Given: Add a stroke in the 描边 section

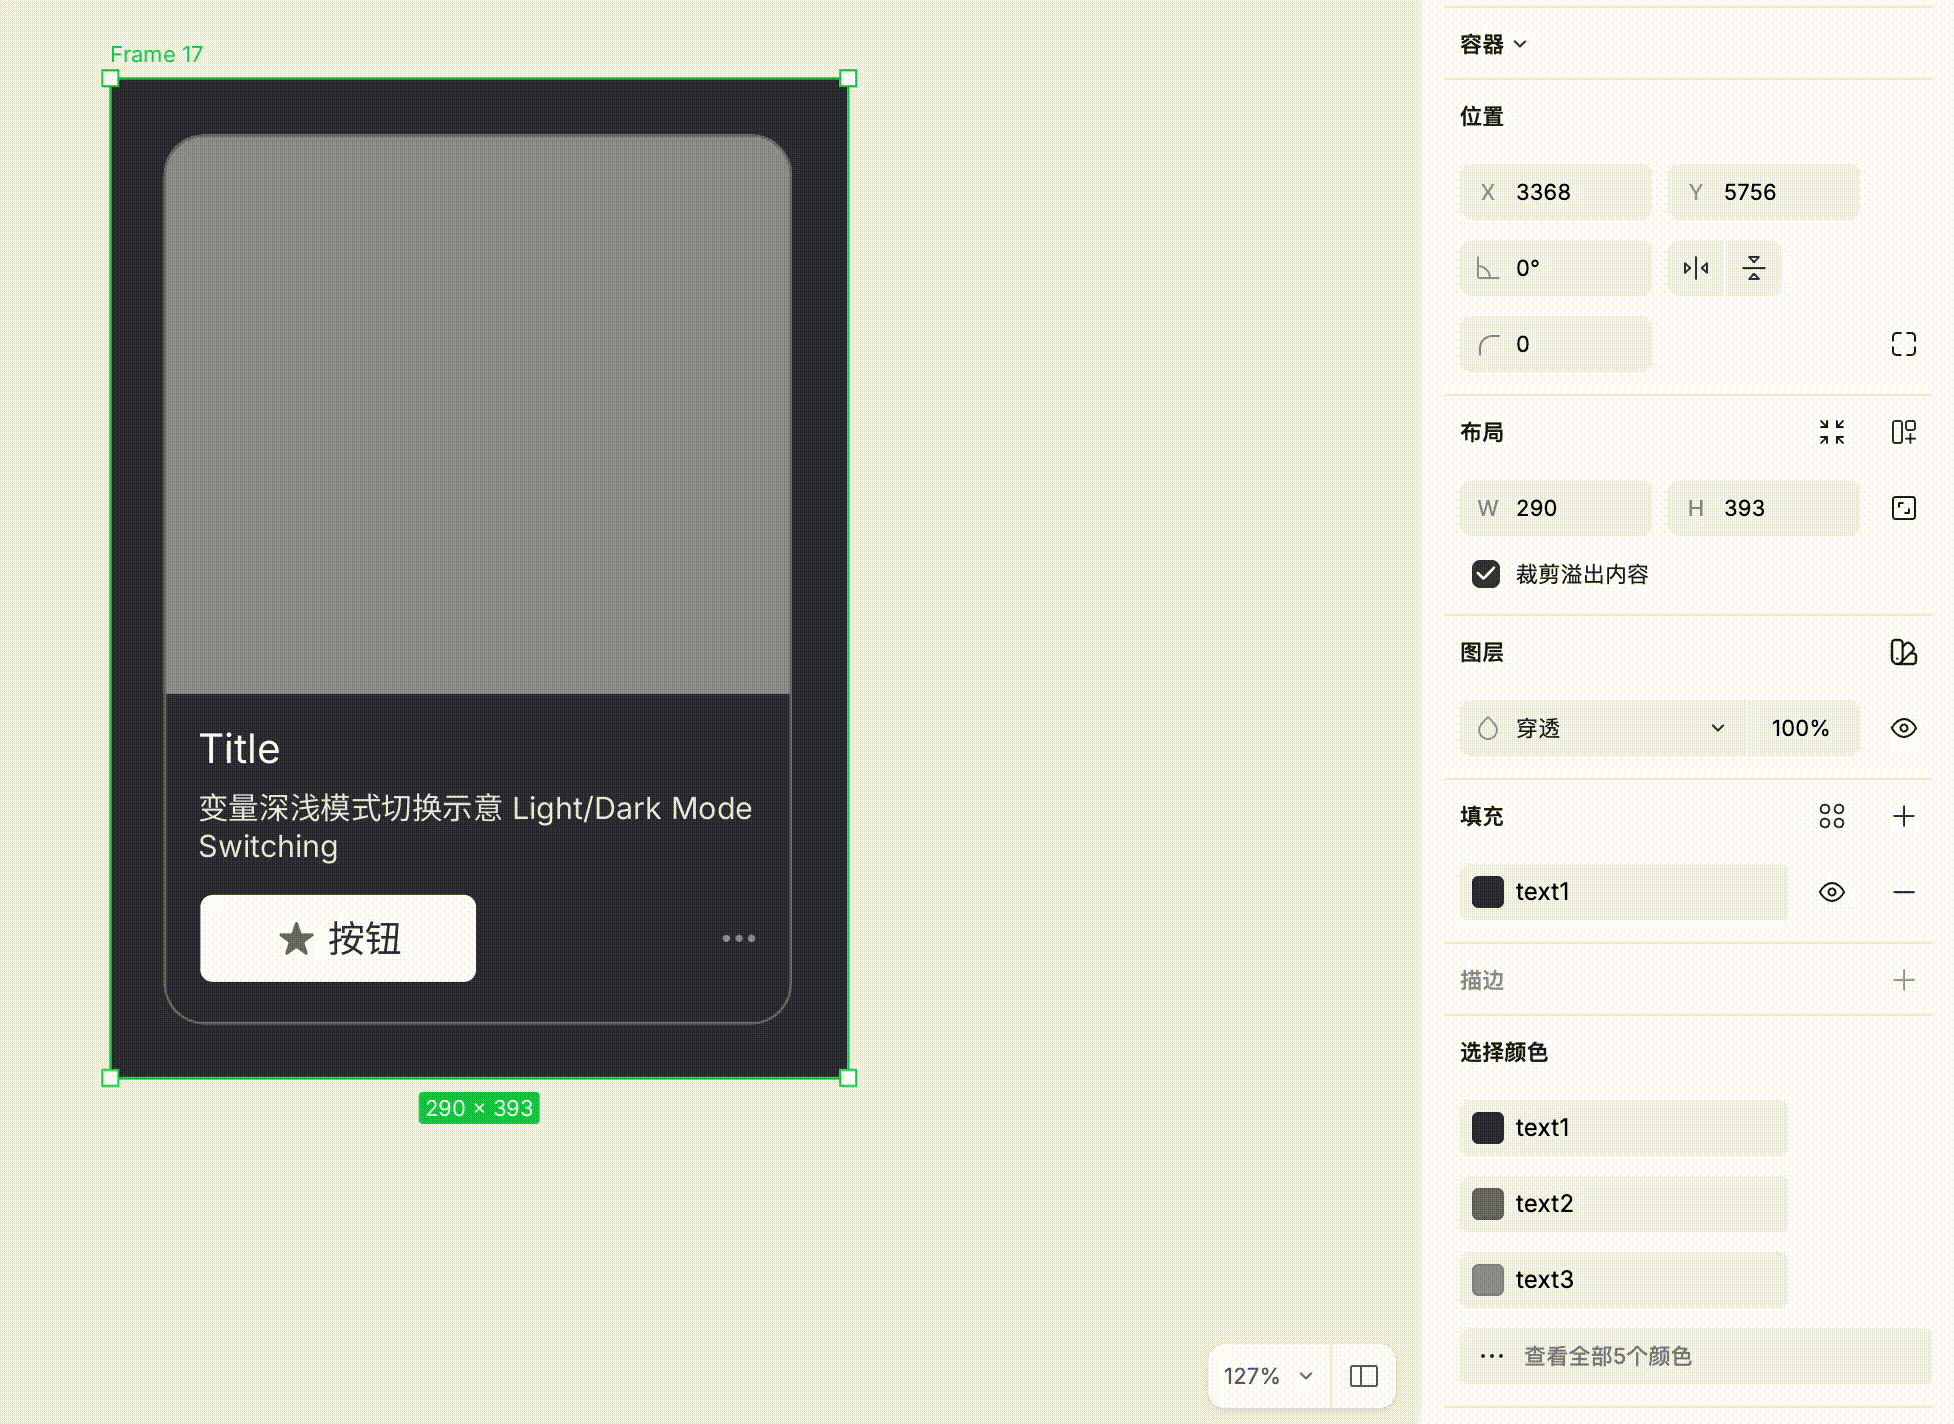Looking at the screenshot, I should point(1904,980).
